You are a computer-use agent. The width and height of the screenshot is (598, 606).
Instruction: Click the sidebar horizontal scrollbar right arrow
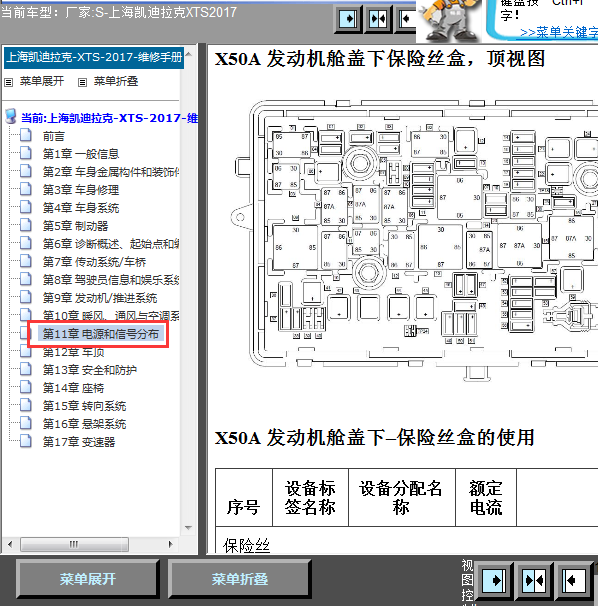pos(170,544)
